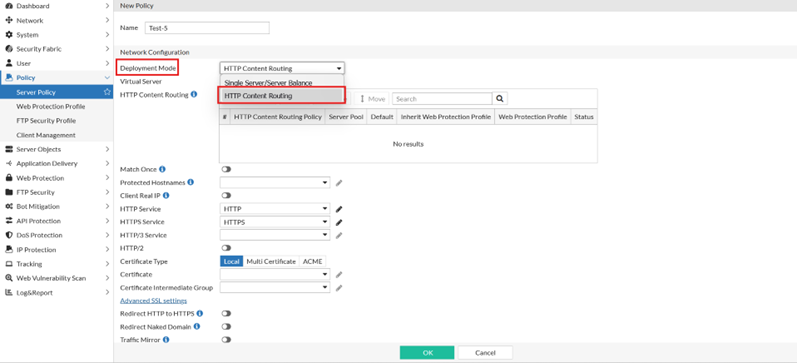The width and height of the screenshot is (797, 363).
Task: Open Advanced SSL settings link
Action: click(154, 300)
